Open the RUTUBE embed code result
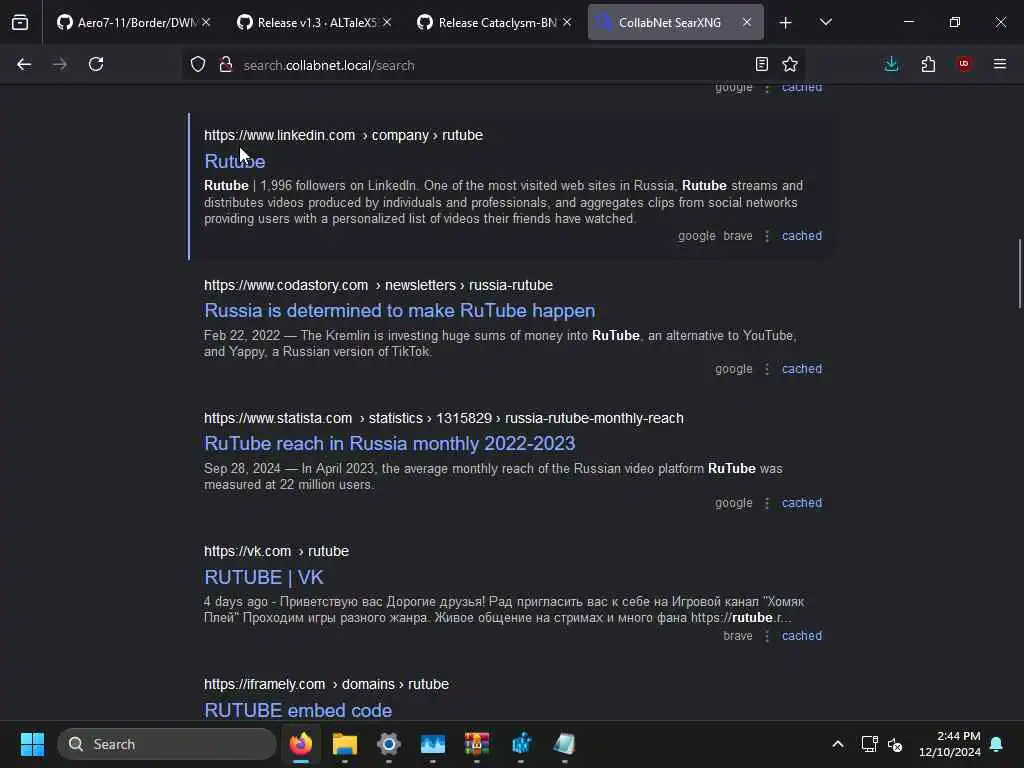This screenshot has width=1024, height=768. (298, 710)
